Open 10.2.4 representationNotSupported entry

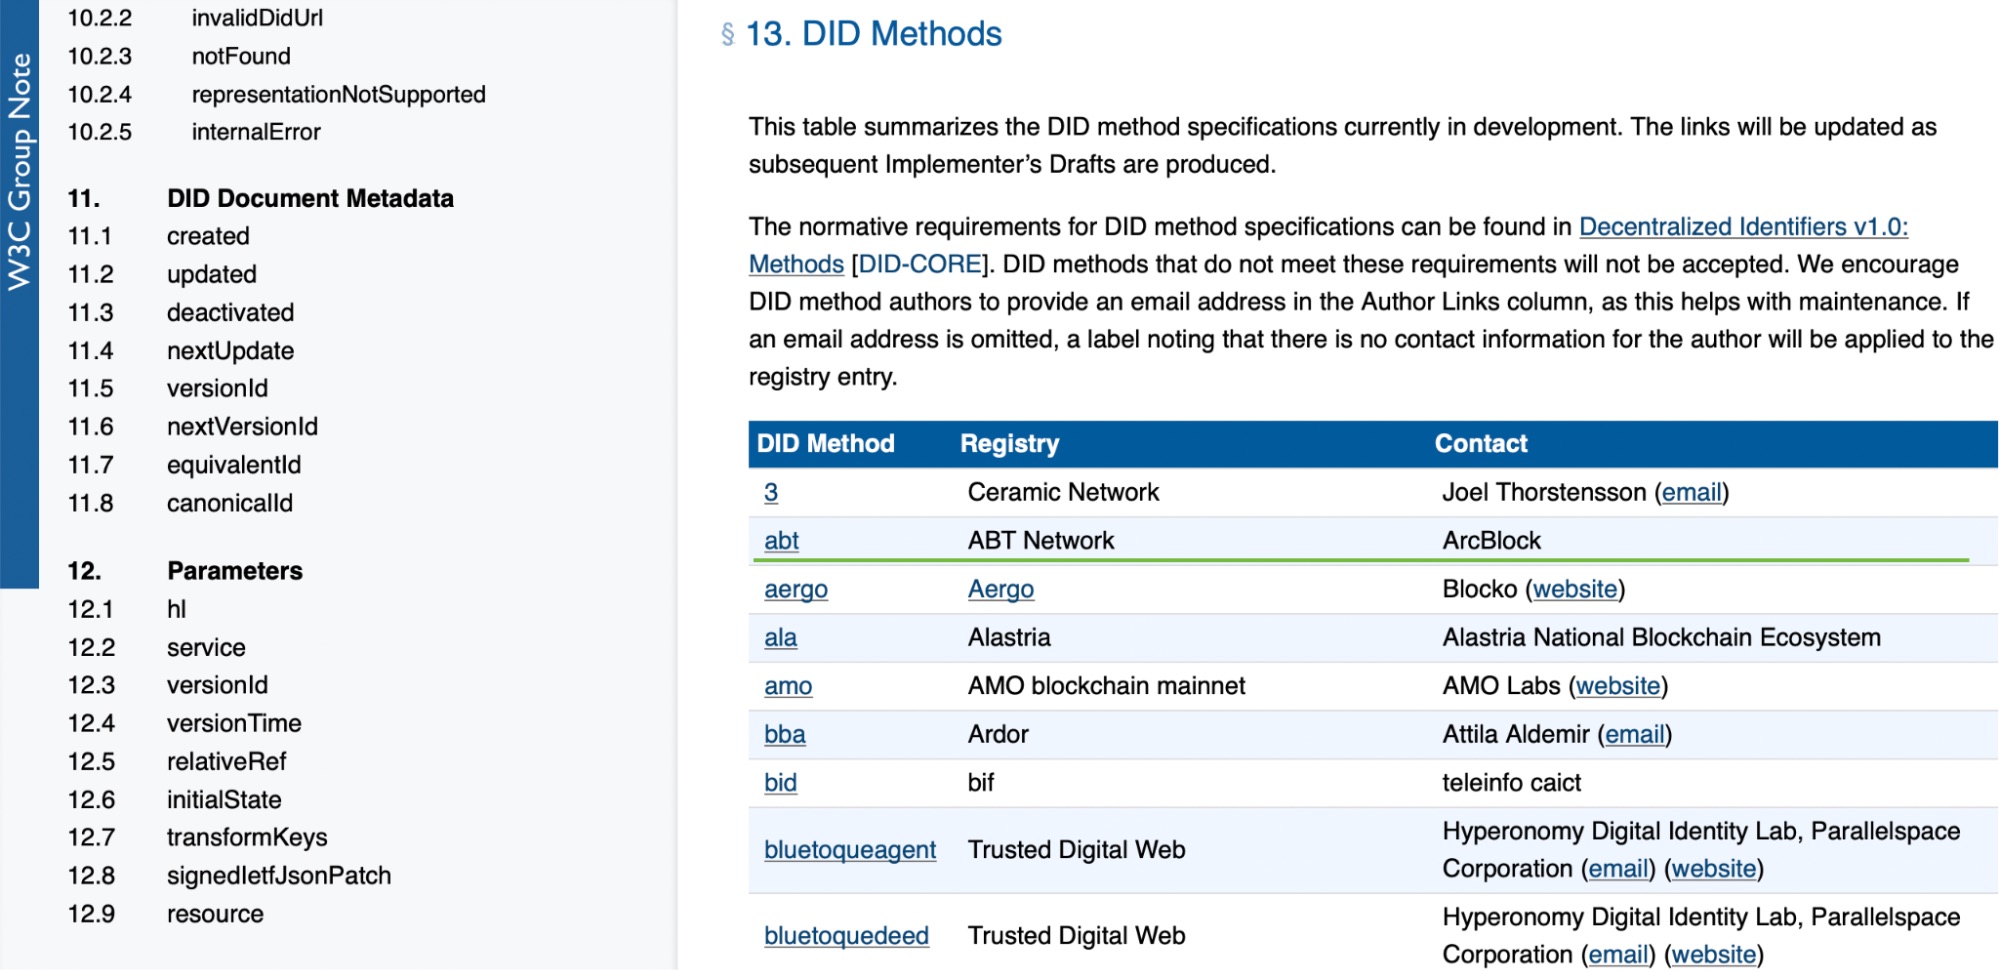(x=338, y=95)
